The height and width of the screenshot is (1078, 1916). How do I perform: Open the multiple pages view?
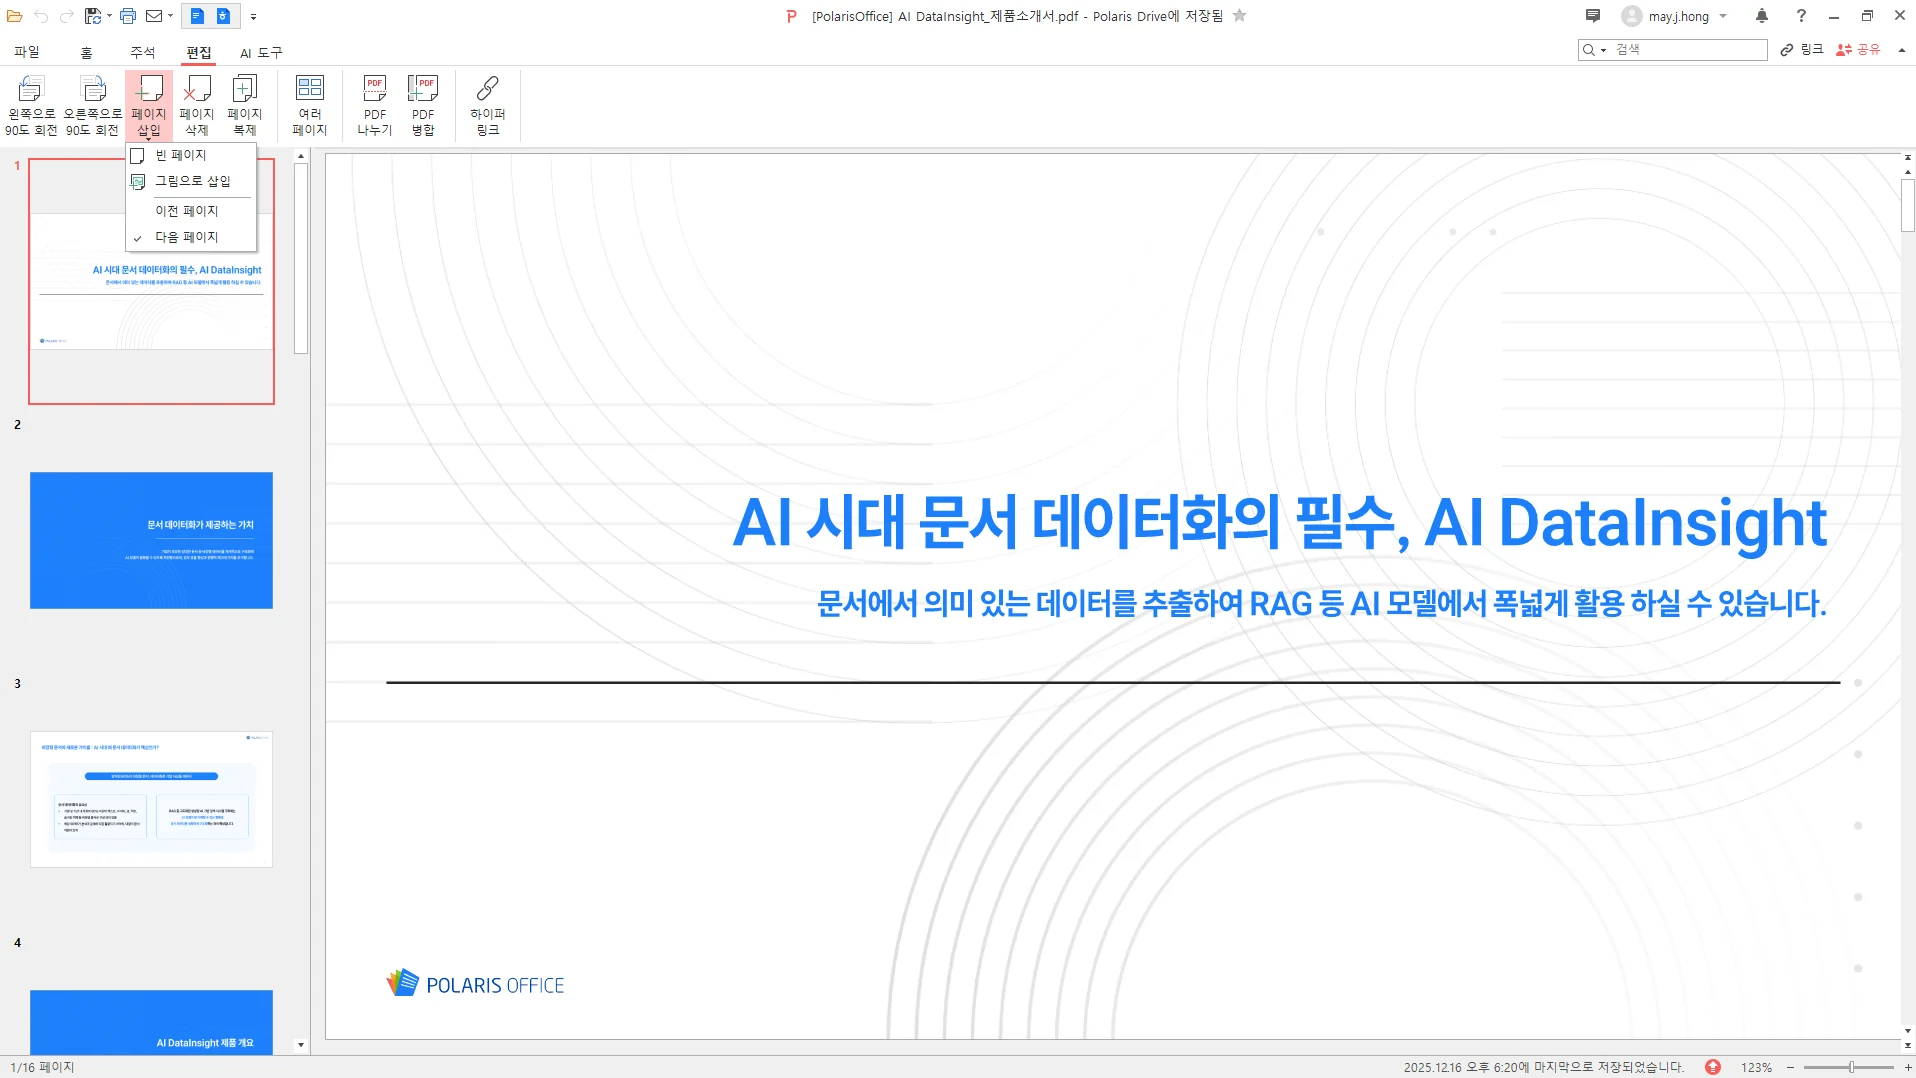click(x=309, y=103)
